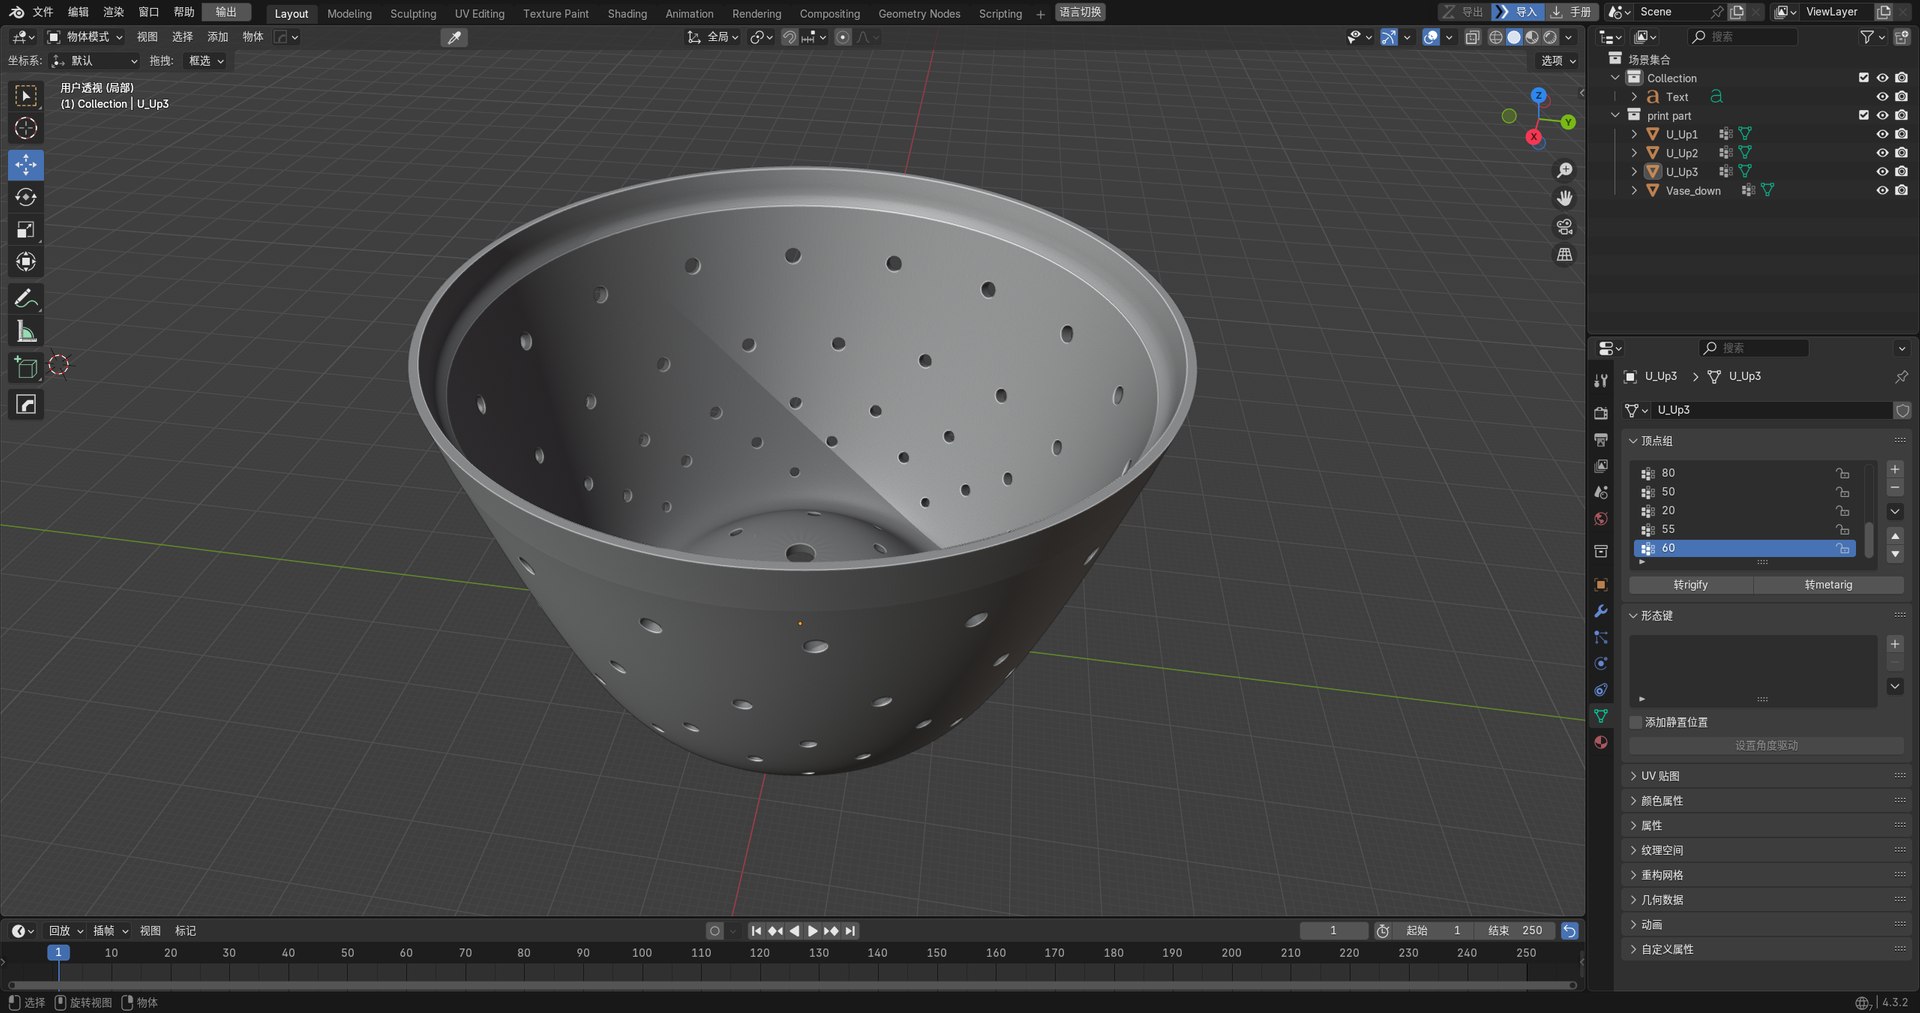Toggle camera view icon

[1565, 227]
